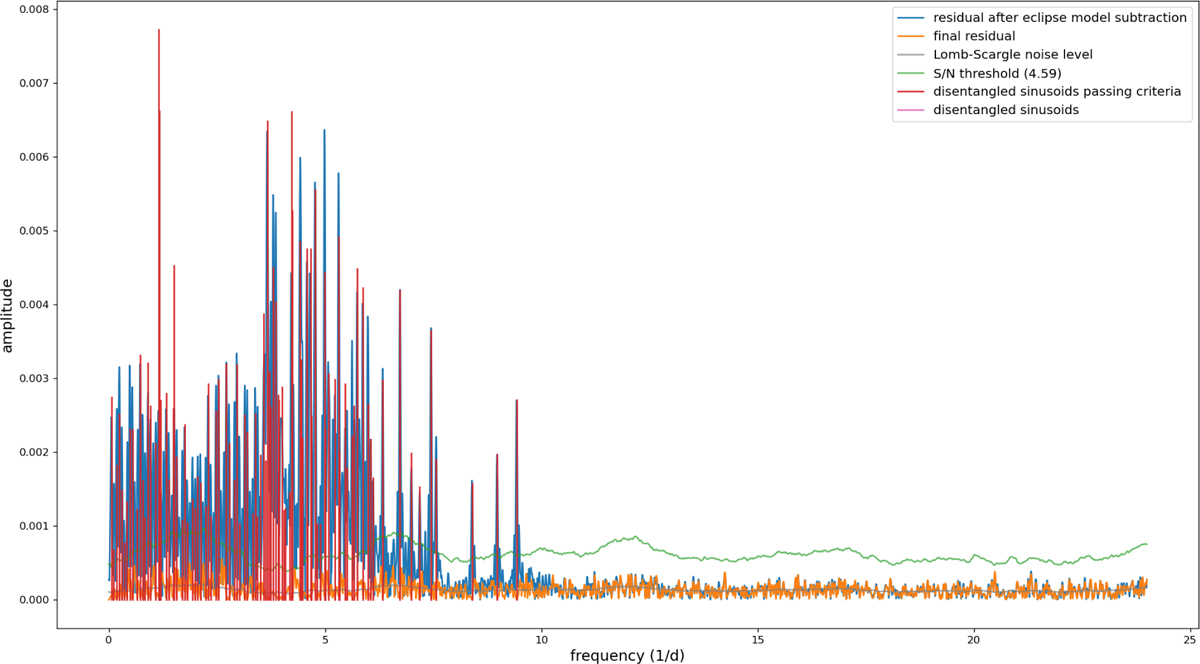Select 'disentangled sinusoids passing criteria' legend label
The height and width of the screenshot is (664, 1200).
[x=1057, y=91]
